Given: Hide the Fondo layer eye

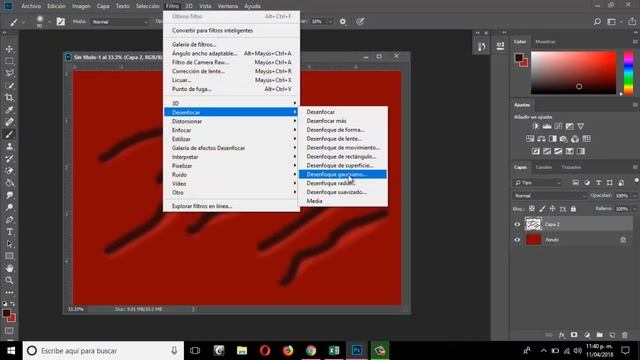Looking at the screenshot, I should 517,240.
